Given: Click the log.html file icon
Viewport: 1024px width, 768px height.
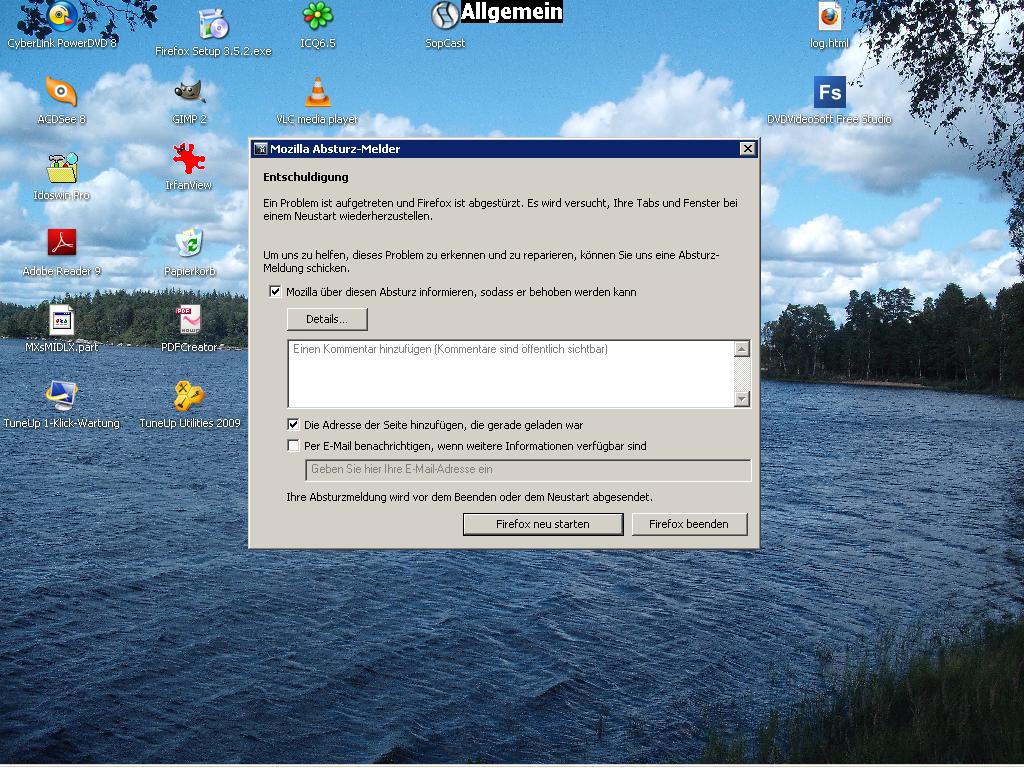Looking at the screenshot, I should [x=829, y=17].
